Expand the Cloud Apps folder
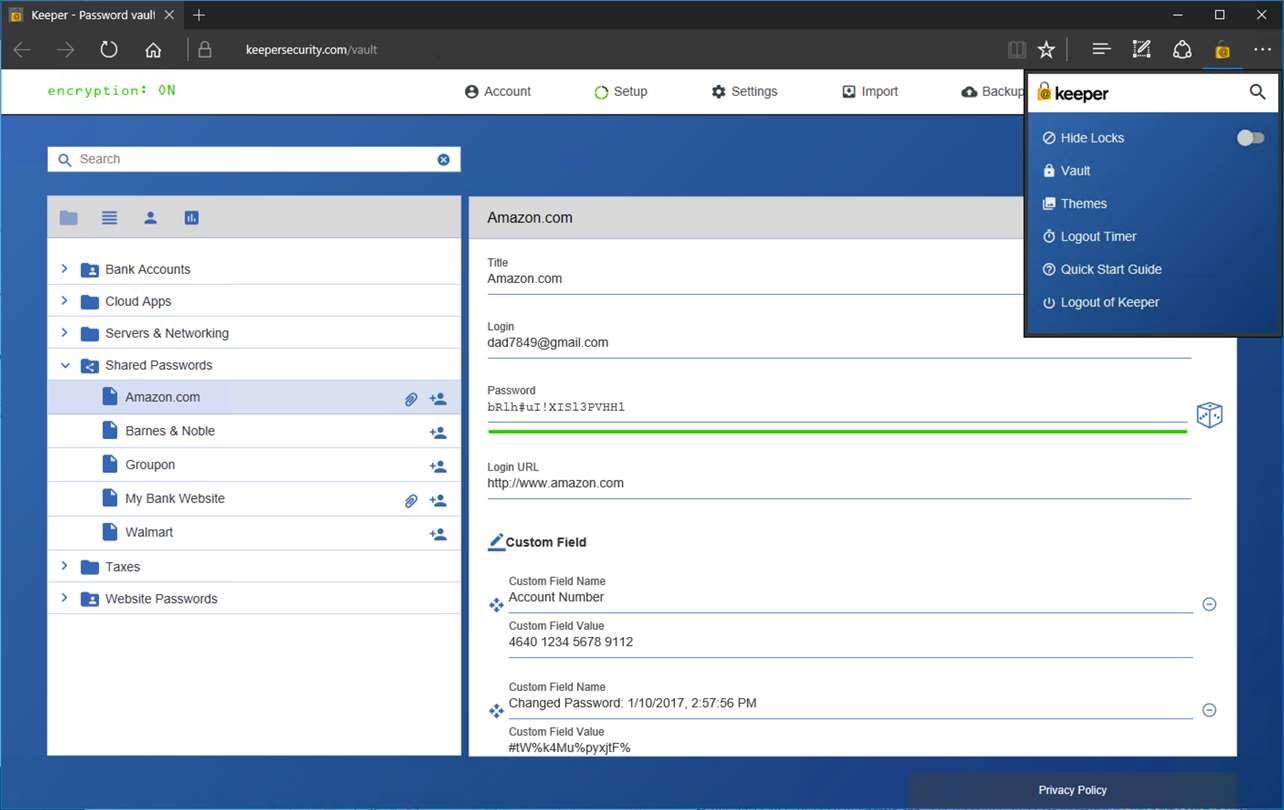This screenshot has width=1284, height=810. 64,301
